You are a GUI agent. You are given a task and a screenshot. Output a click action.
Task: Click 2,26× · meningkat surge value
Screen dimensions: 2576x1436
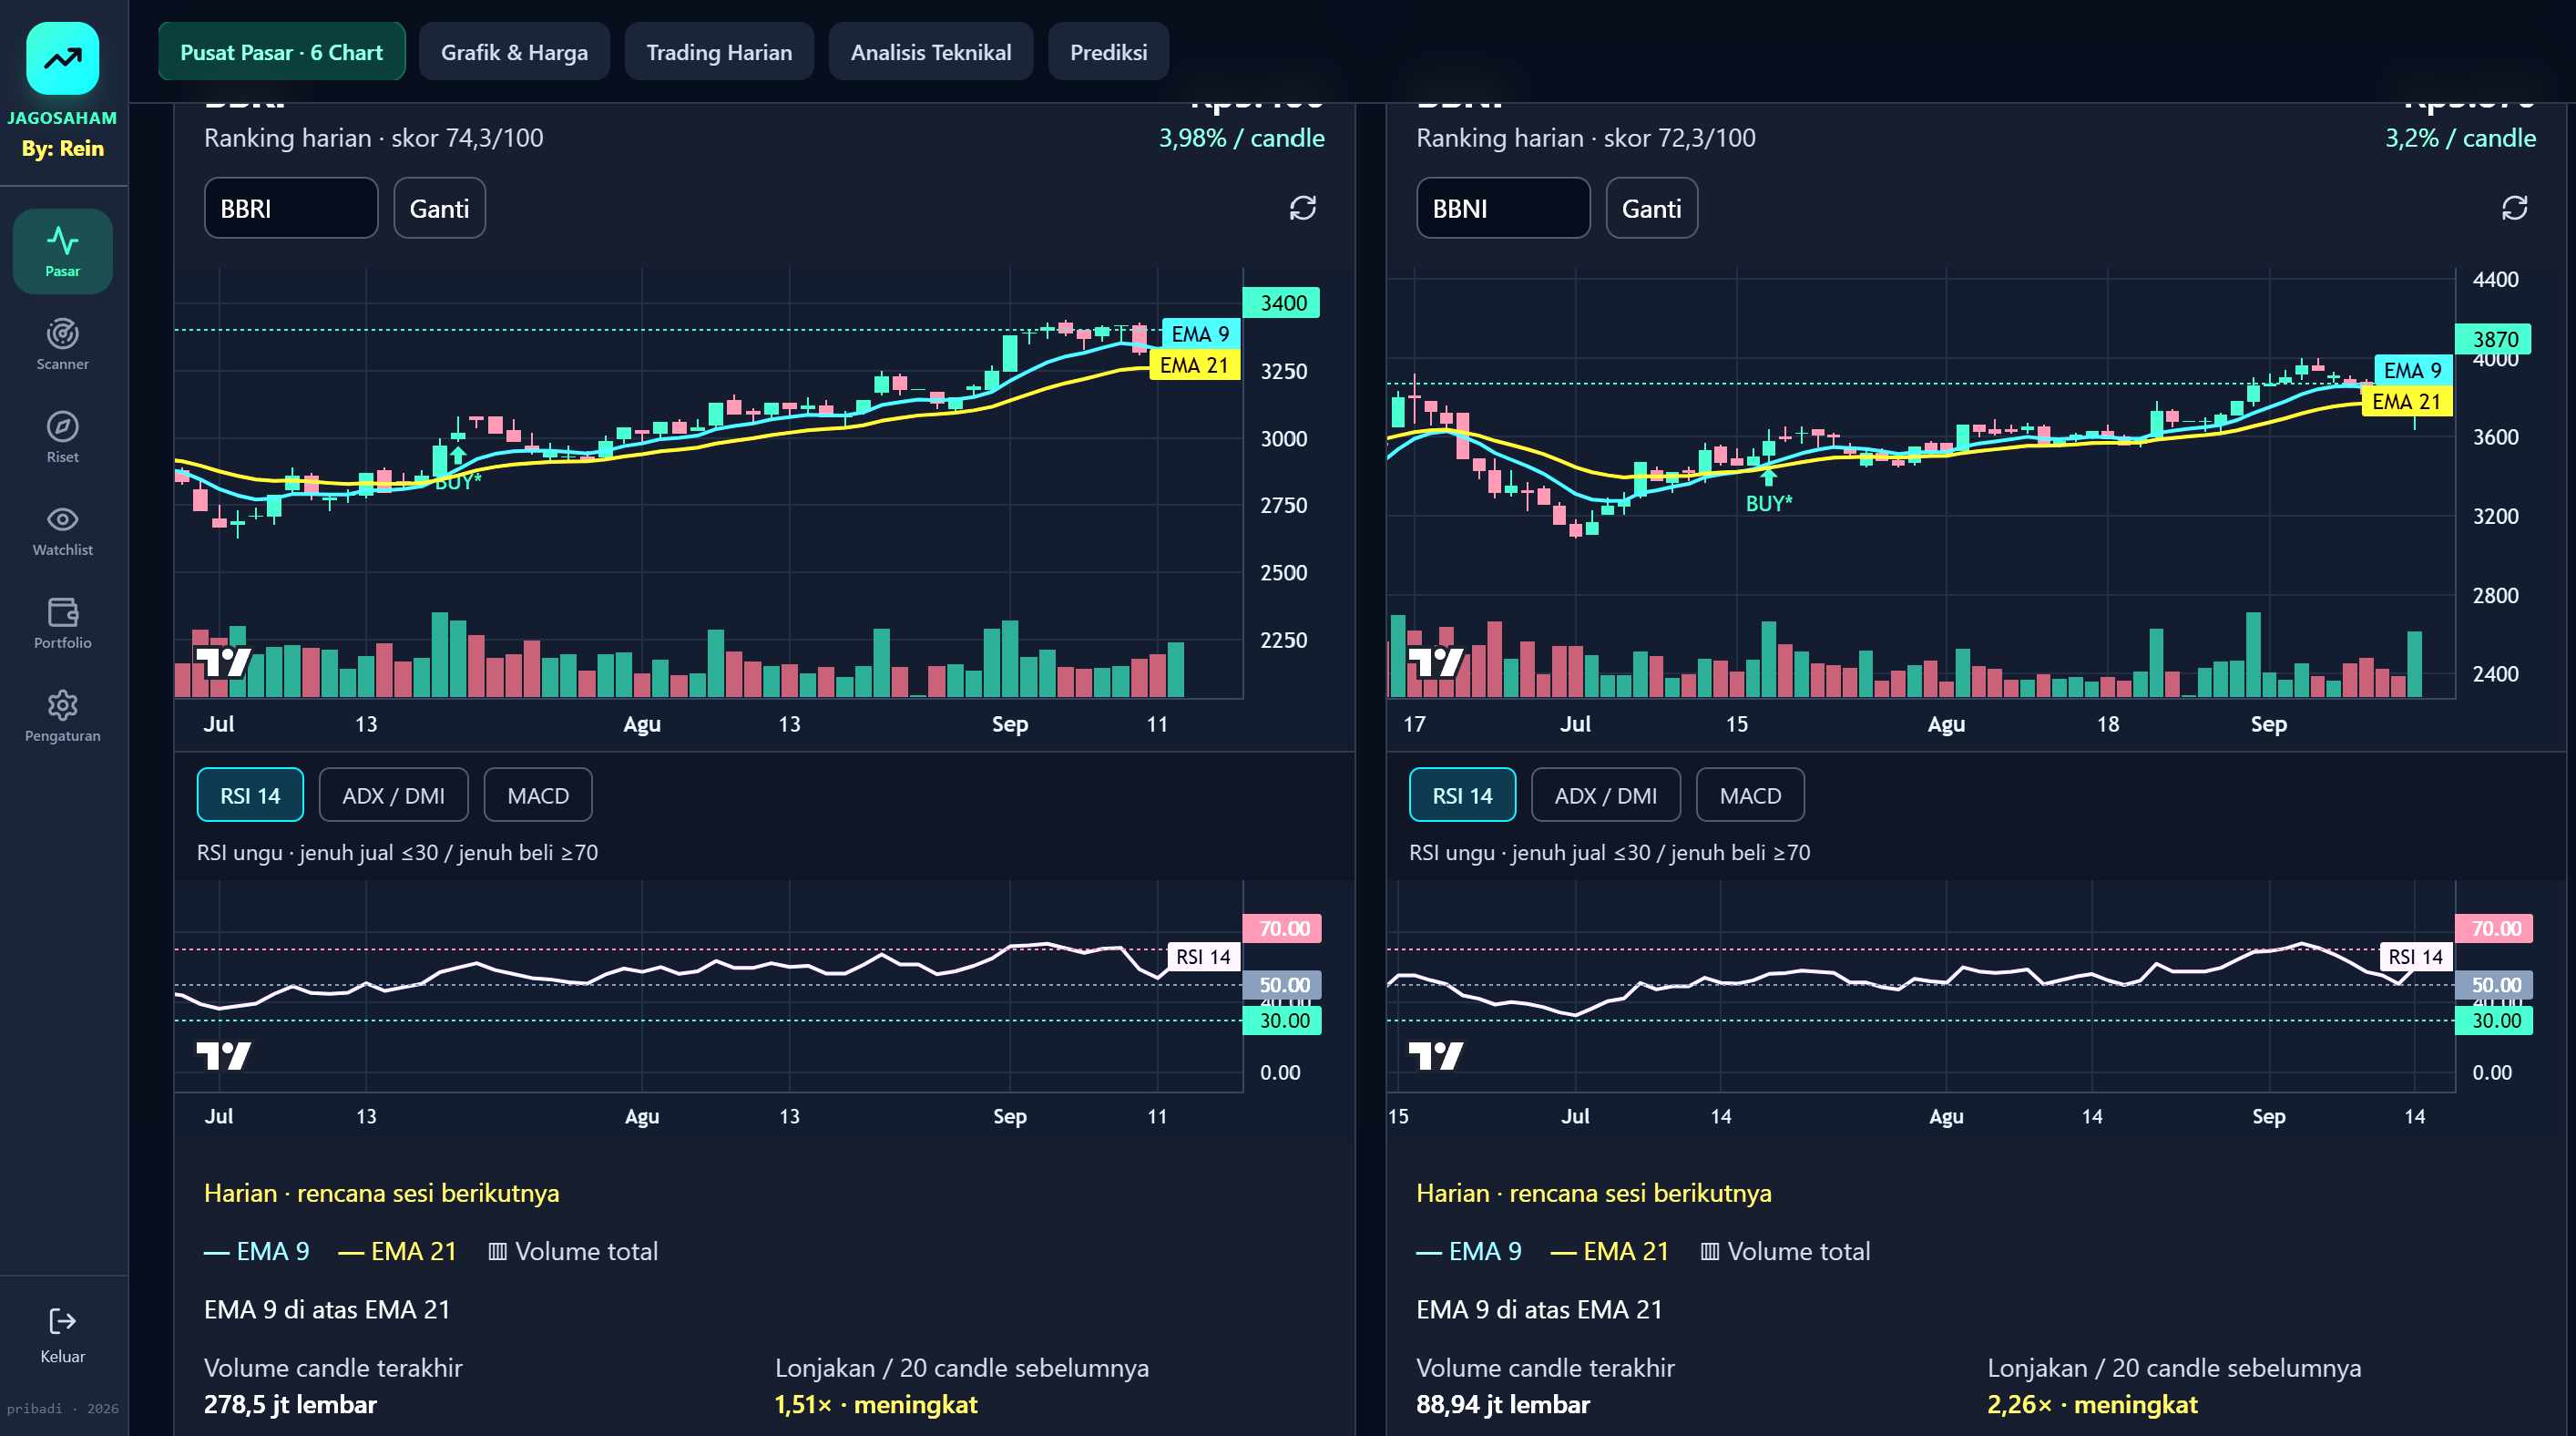click(x=2093, y=1404)
